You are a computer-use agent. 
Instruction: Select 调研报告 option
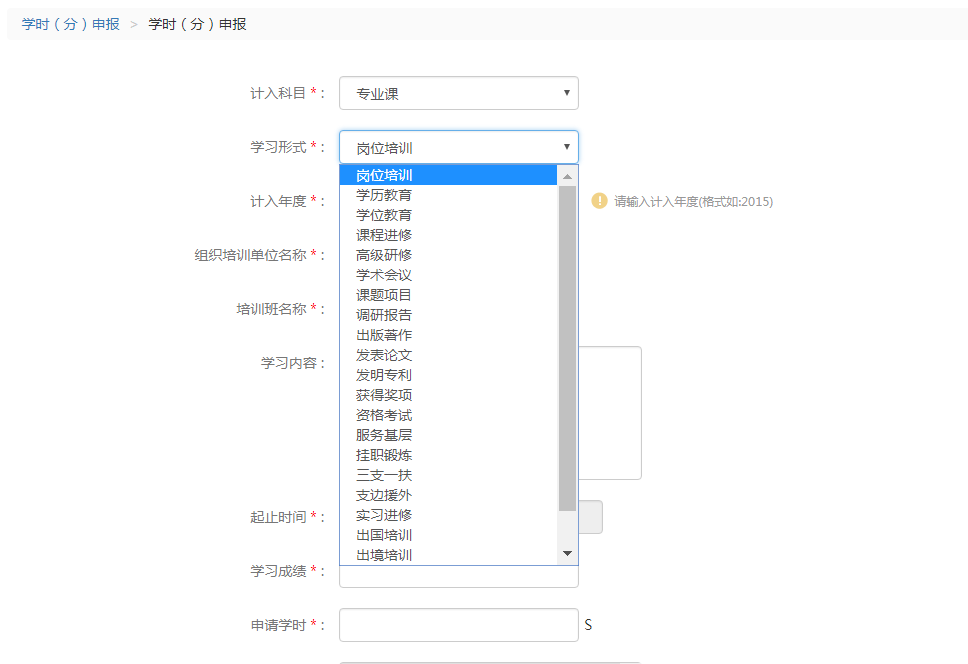point(384,315)
